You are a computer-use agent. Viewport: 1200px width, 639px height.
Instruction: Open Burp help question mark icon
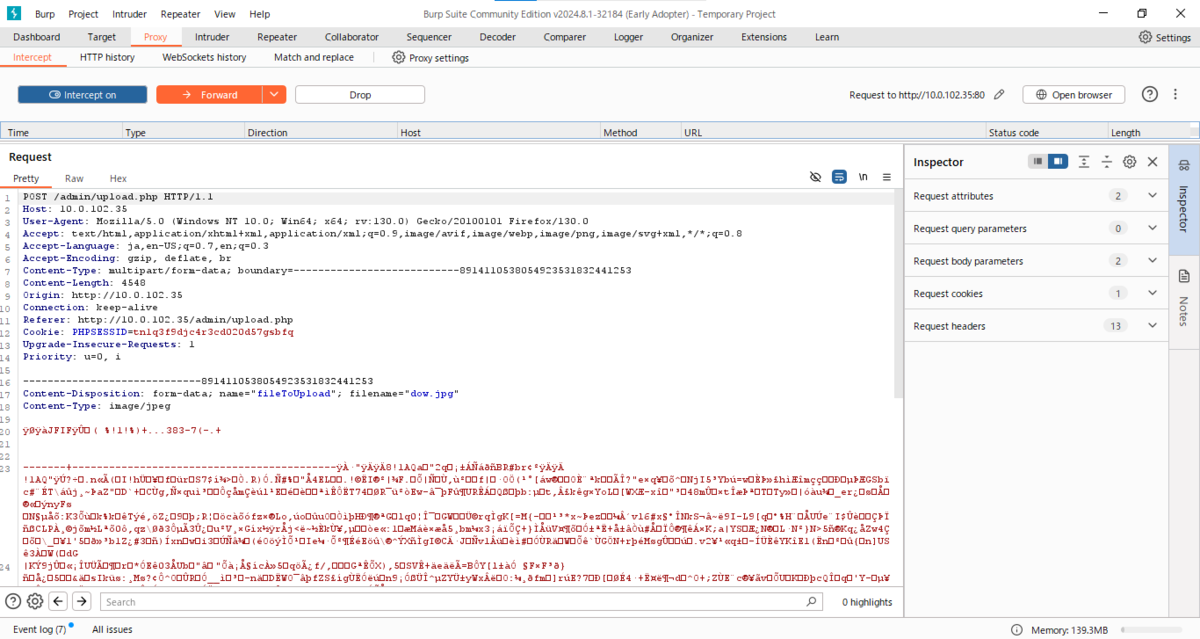(x=1150, y=94)
